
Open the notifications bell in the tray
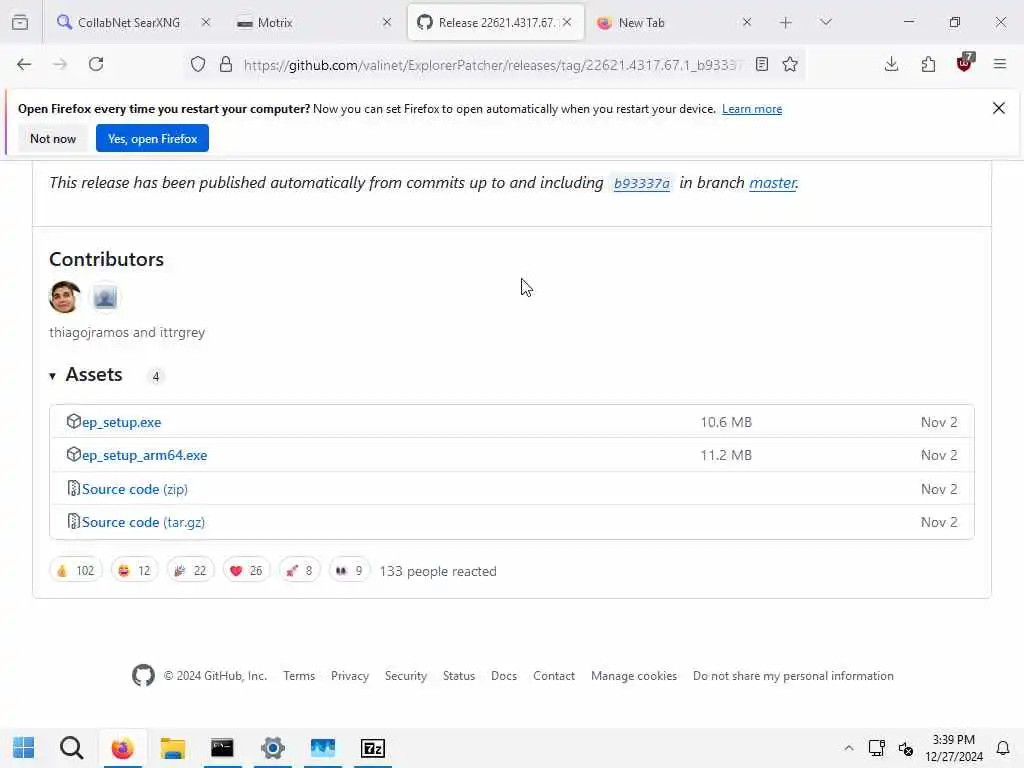coord(1003,748)
